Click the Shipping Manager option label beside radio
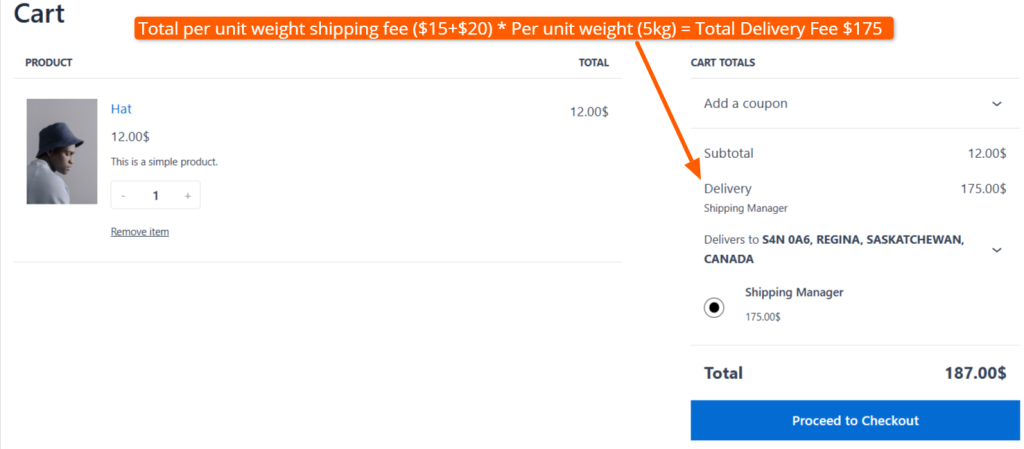This screenshot has height=449, width=1024. pos(794,292)
